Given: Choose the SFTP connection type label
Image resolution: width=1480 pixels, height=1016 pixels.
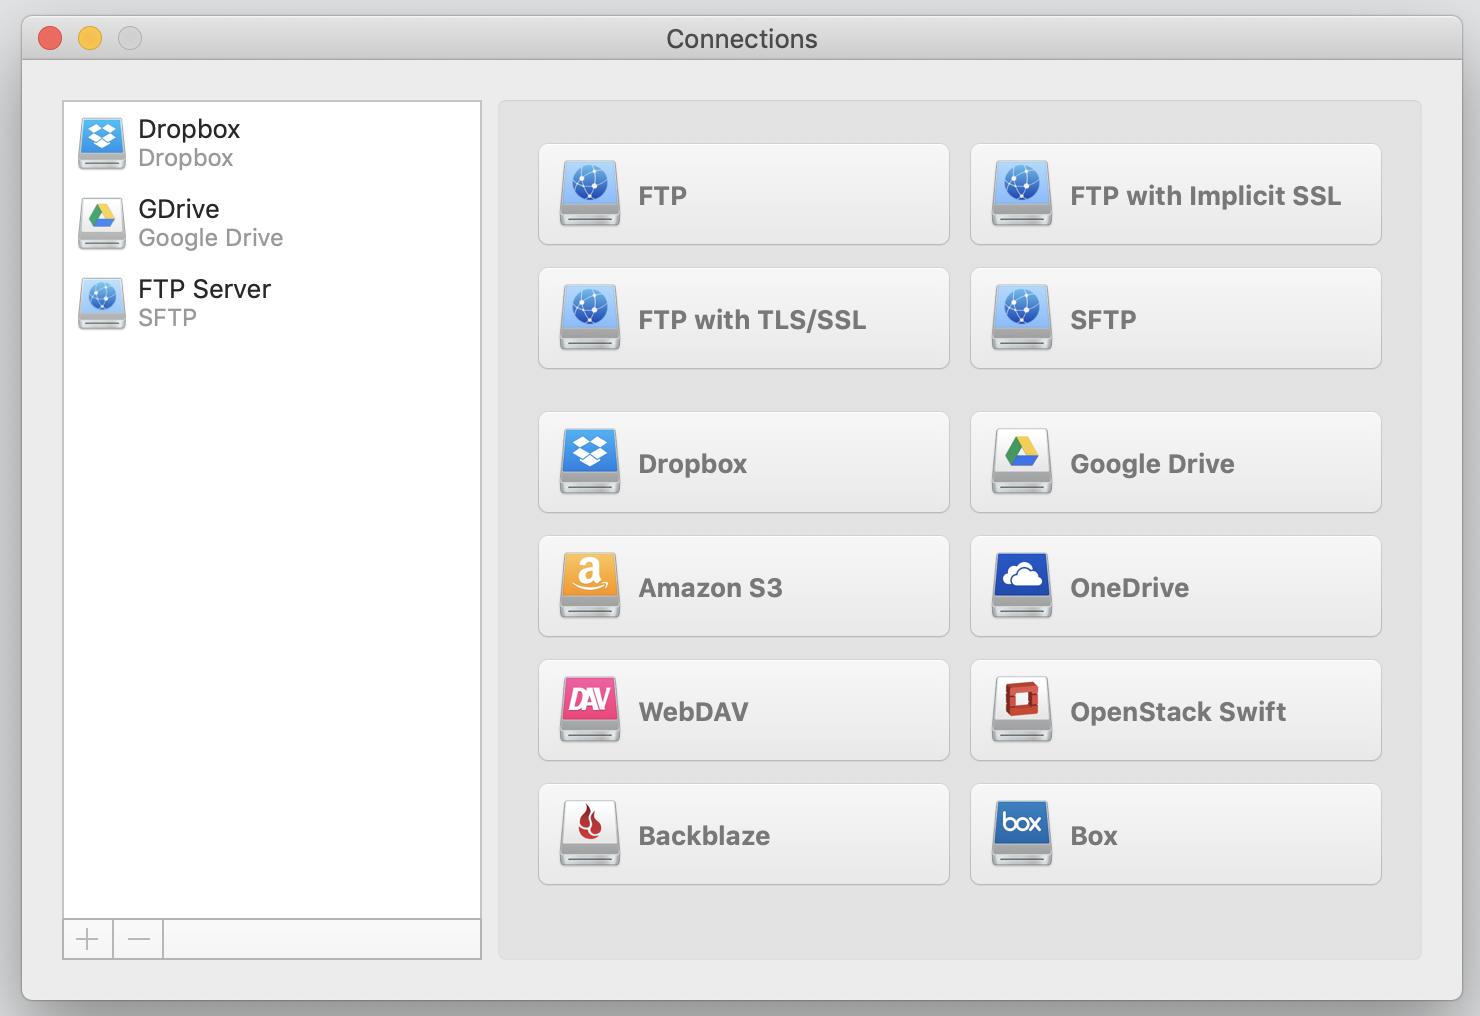Looking at the screenshot, I should tap(1103, 319).
